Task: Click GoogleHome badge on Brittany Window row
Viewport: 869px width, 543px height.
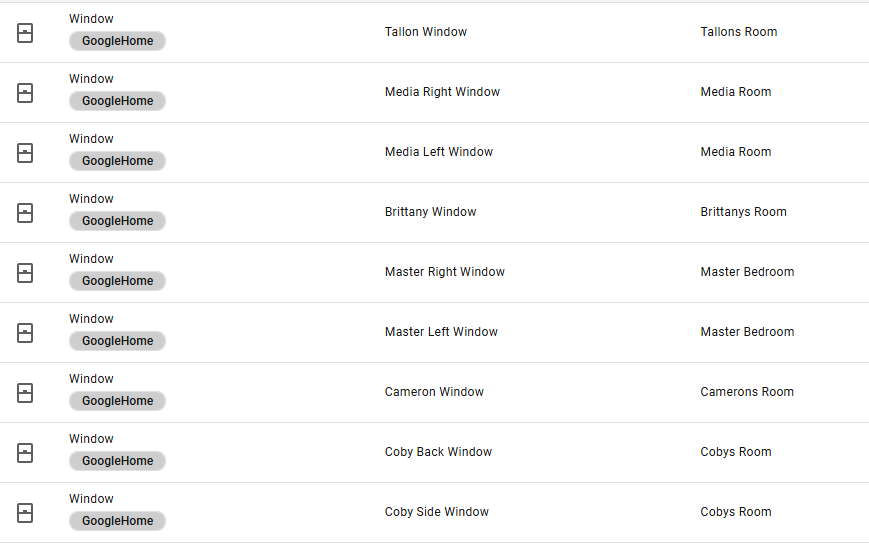Action: [x=117, y=221]
